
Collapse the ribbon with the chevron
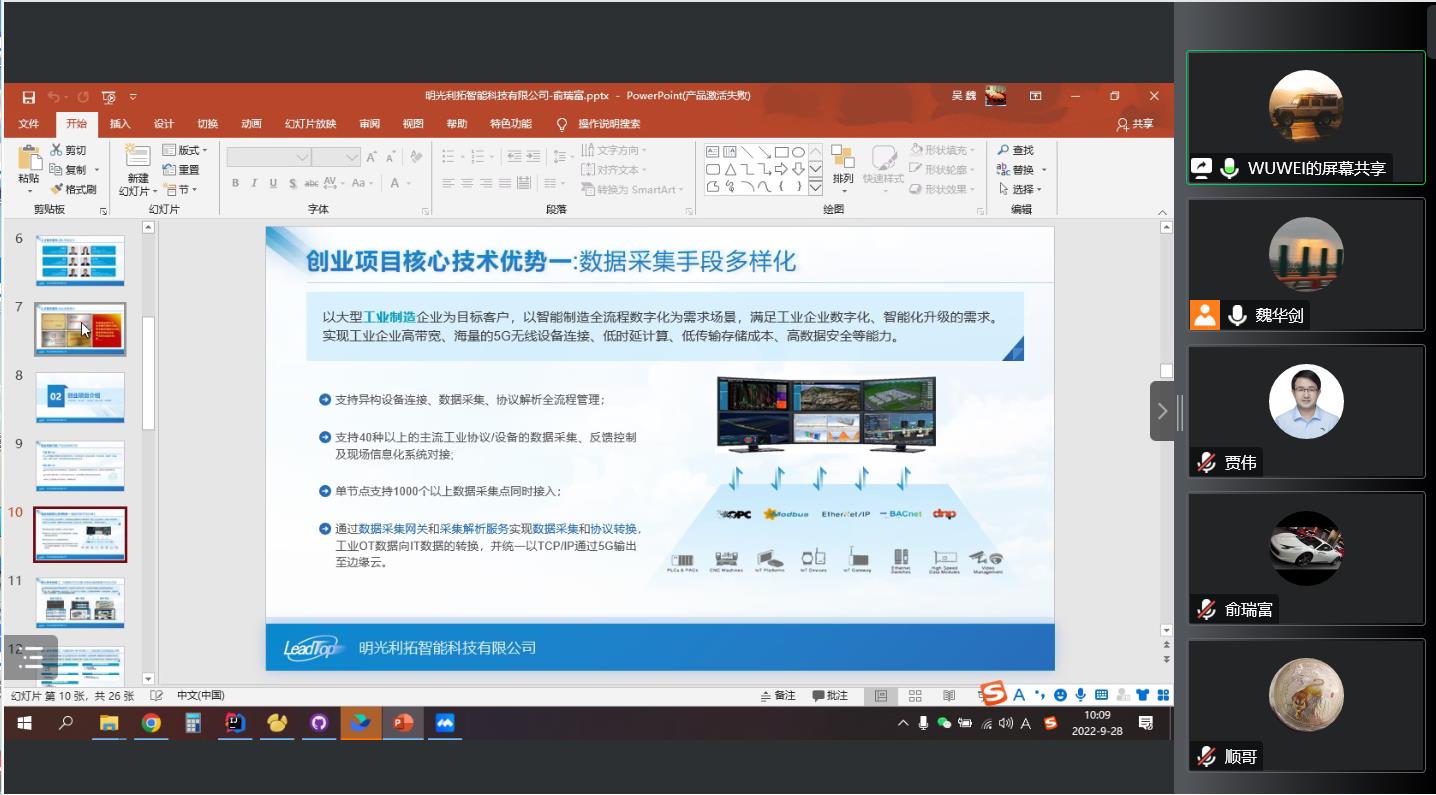point(1162,212)
